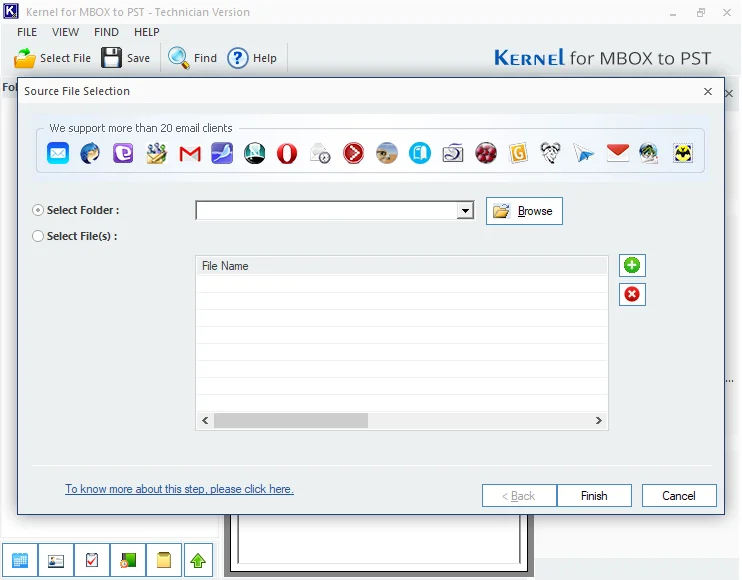Viewport: 742px width, 580px height.
Task: Click inside the folder path input field
Action: (x=325, y=211)
